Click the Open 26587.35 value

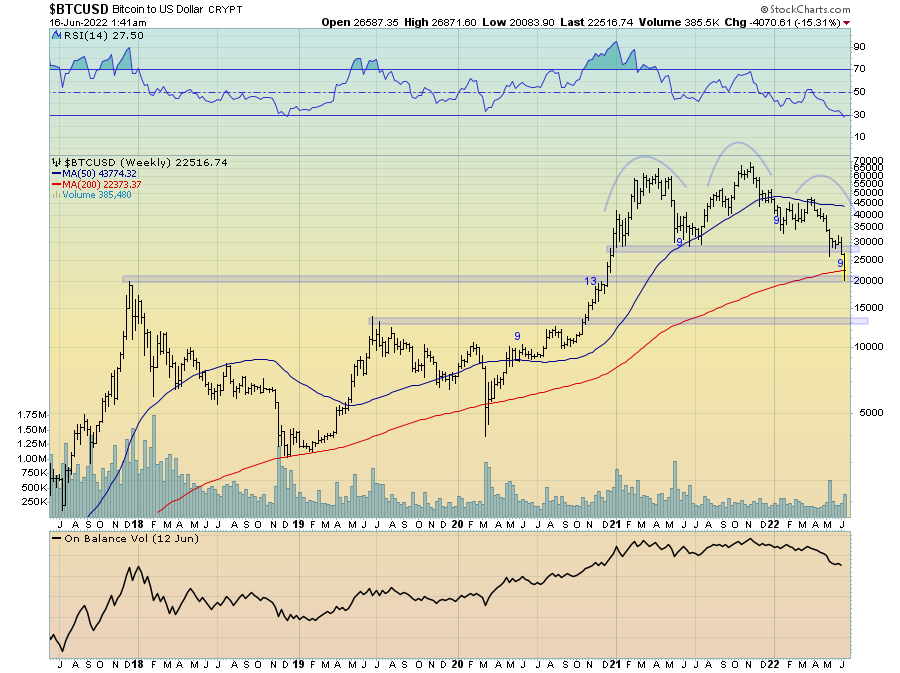[359, 22]
